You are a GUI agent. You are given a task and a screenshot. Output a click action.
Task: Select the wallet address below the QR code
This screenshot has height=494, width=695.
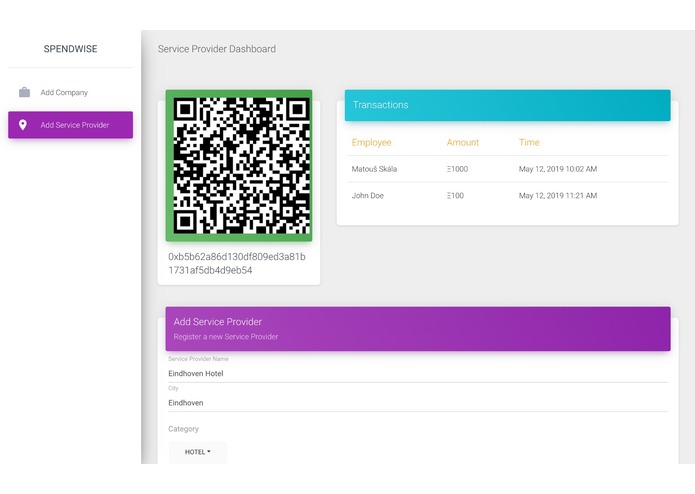(x=237, y=263)
